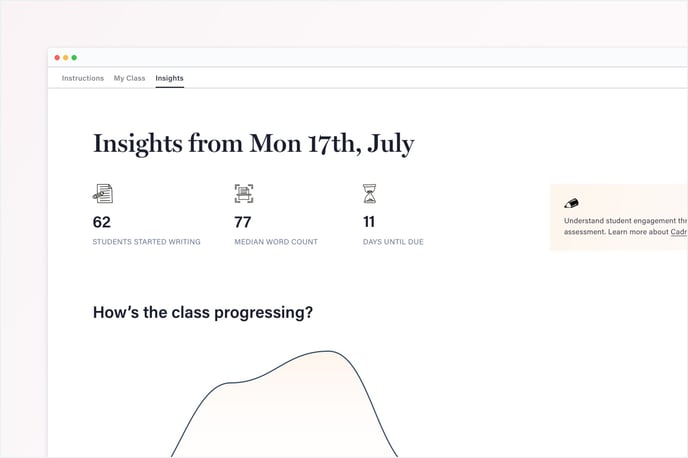This screenshot has width=688, height=458.
Task: Select the 11 days remaining value
Action: 369,222
